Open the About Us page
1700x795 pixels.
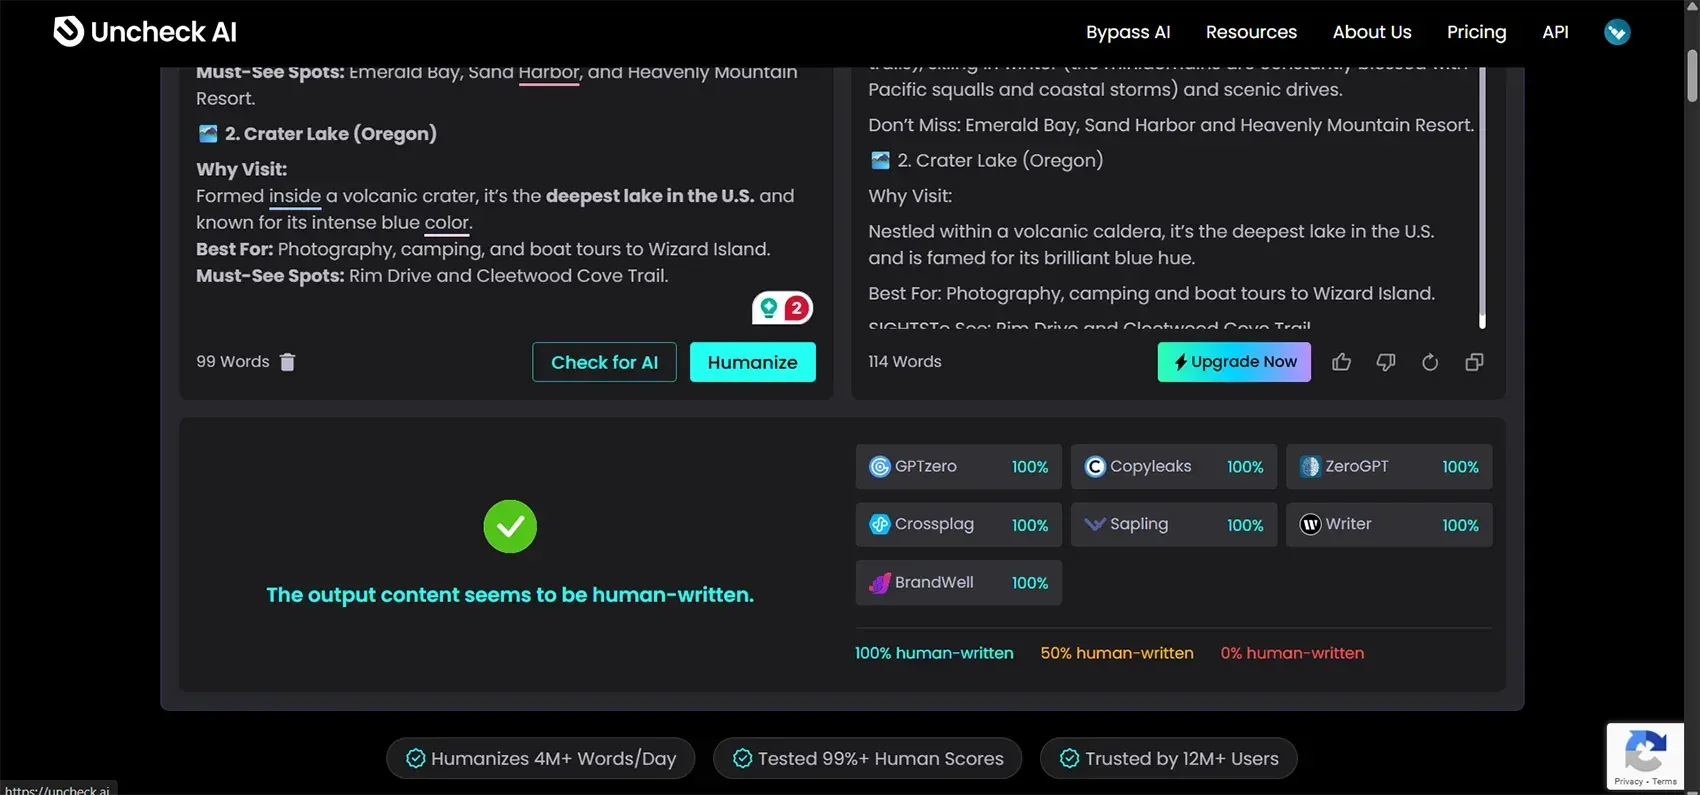(x=1372, y=32)
